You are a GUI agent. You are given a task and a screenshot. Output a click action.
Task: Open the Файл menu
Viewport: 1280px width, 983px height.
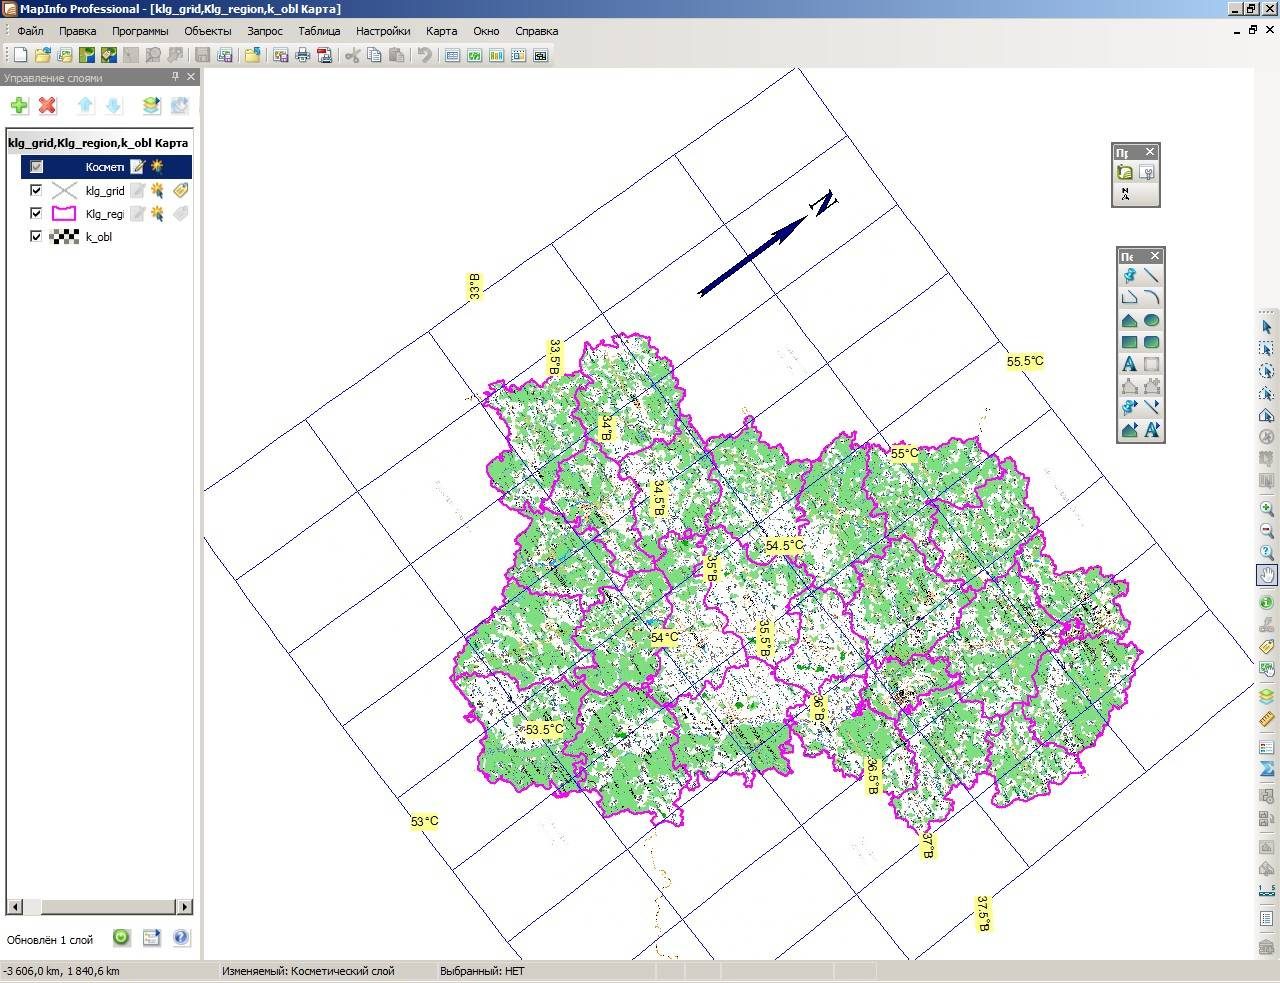30,31
